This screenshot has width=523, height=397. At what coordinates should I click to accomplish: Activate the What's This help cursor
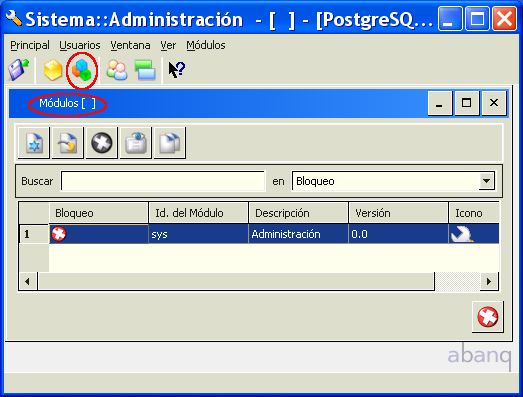[x=177, y=70]
